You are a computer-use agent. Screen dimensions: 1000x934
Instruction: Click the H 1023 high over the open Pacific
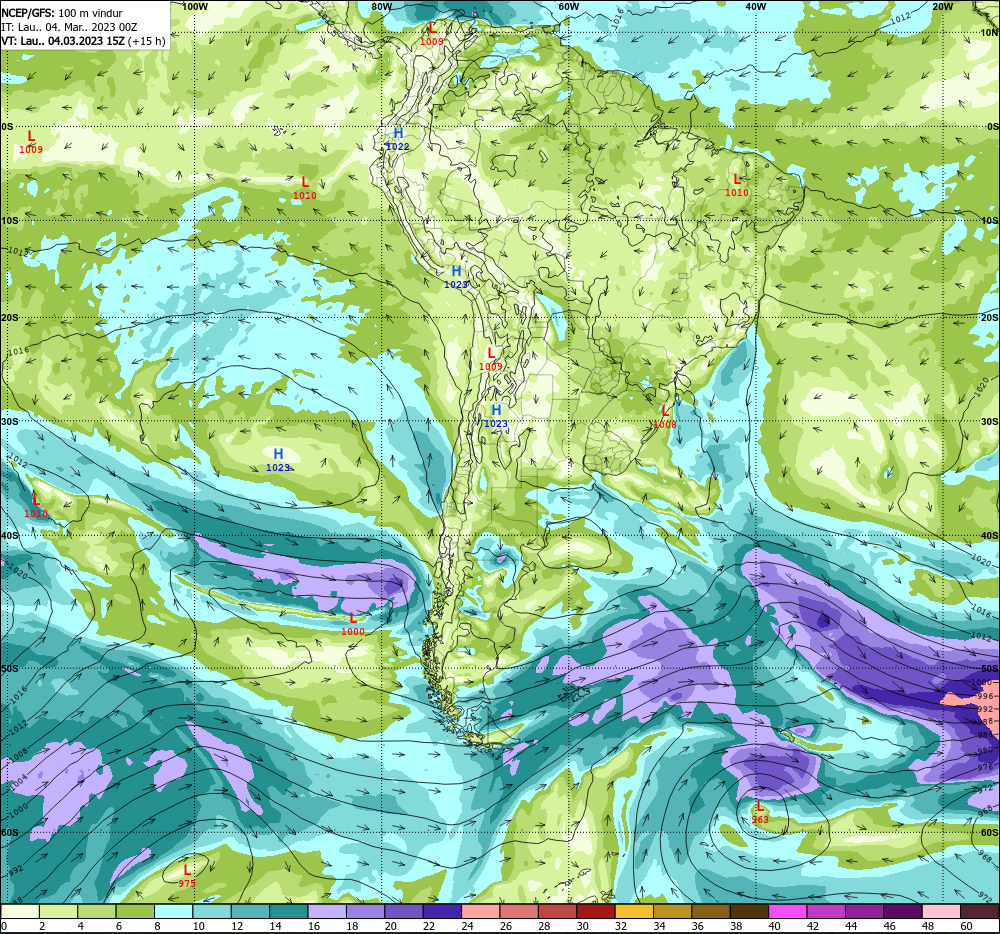point(278,460)
